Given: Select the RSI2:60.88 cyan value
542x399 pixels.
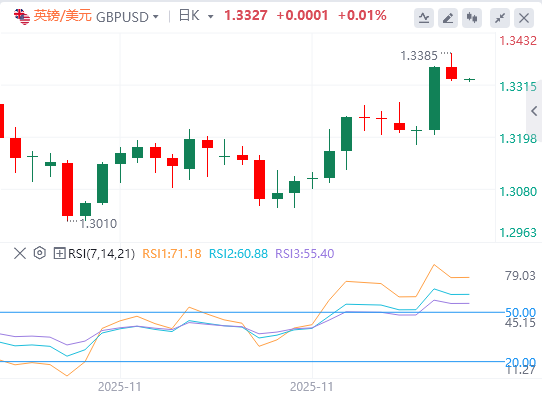Looking at the screenshot, I should (239, 254).
